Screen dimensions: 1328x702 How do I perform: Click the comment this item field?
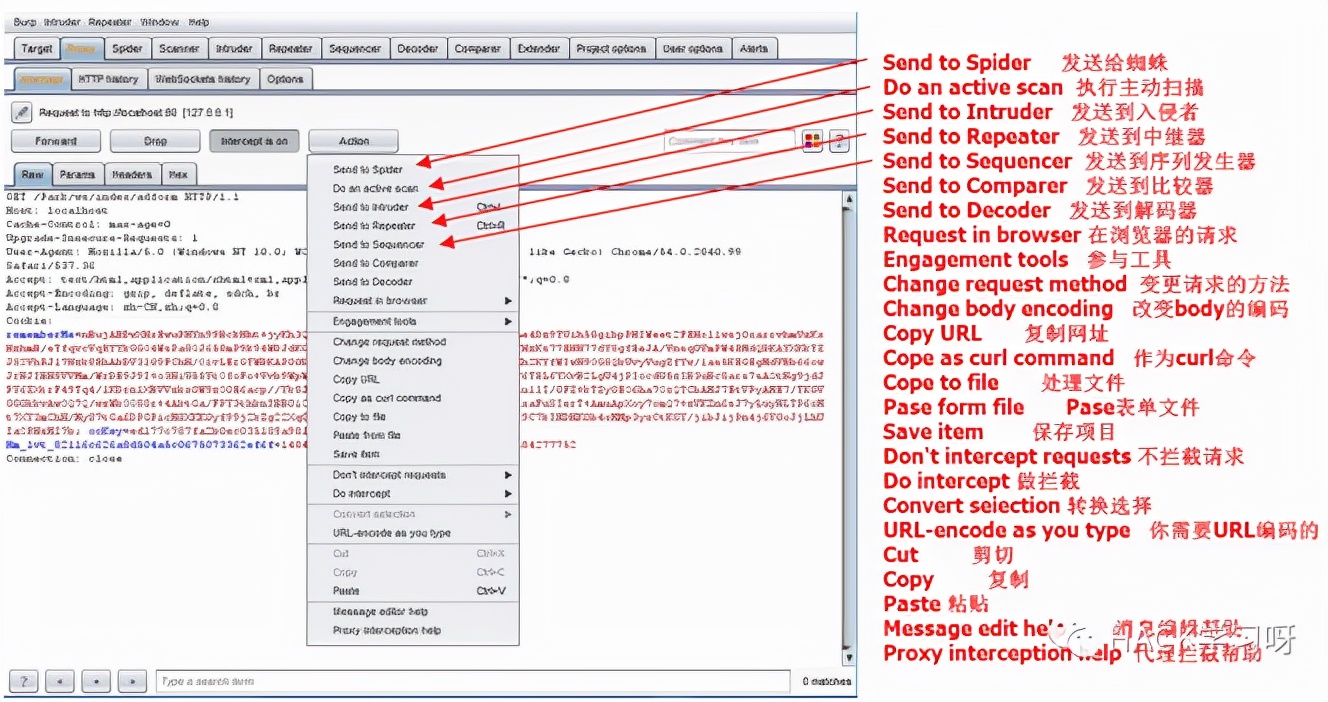(730, 141)
